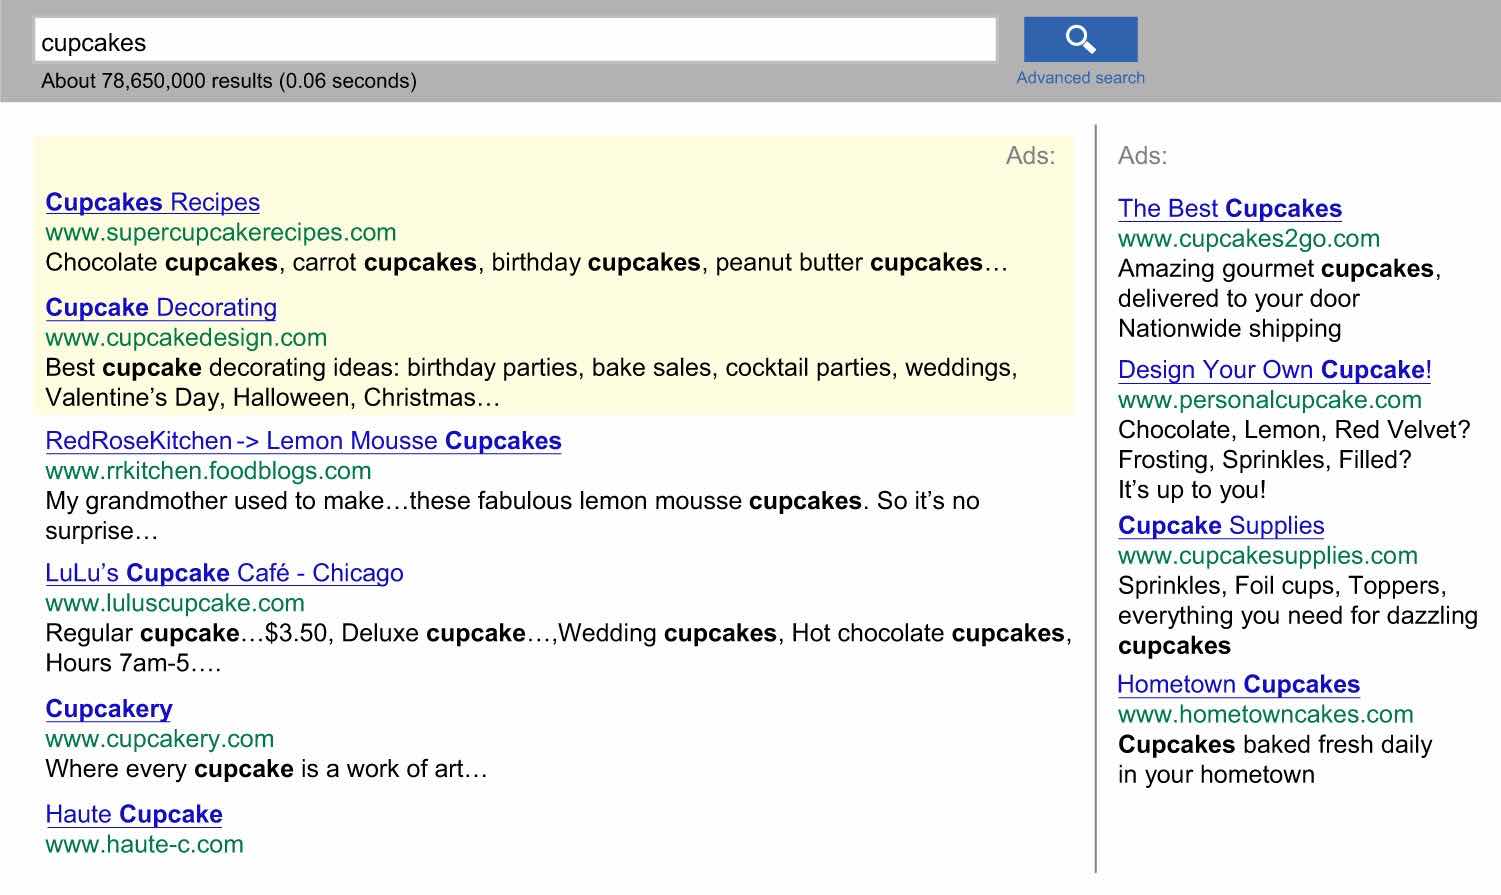
Task: Click the magnifying glass search button
Action: [1080, 40]
